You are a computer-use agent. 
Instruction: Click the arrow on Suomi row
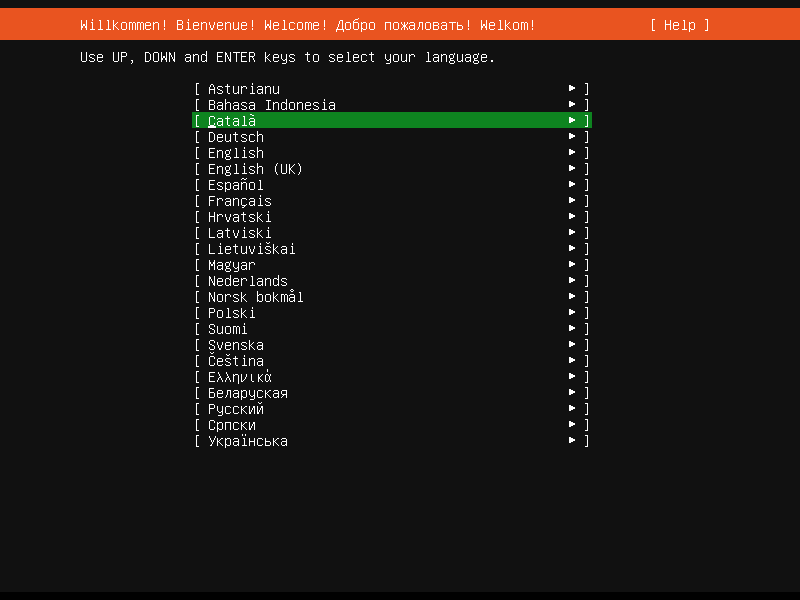tap(572, 329)
